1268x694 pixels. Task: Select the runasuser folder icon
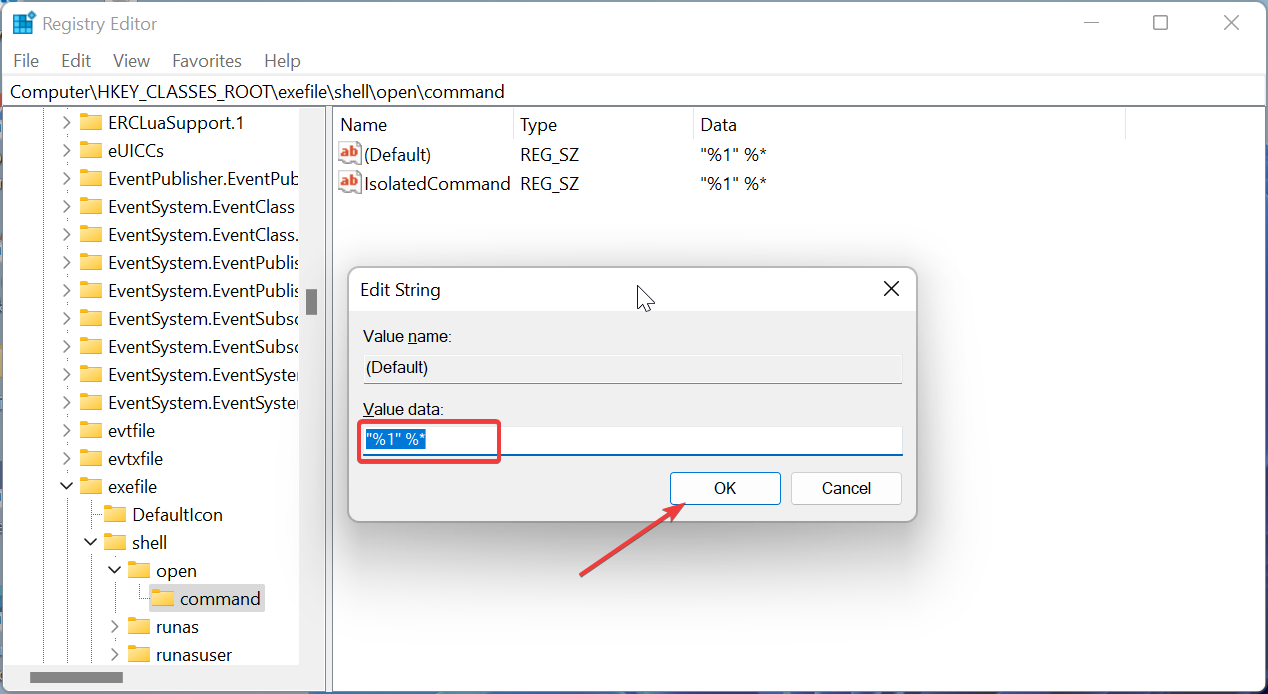click(x=139, y=654)
